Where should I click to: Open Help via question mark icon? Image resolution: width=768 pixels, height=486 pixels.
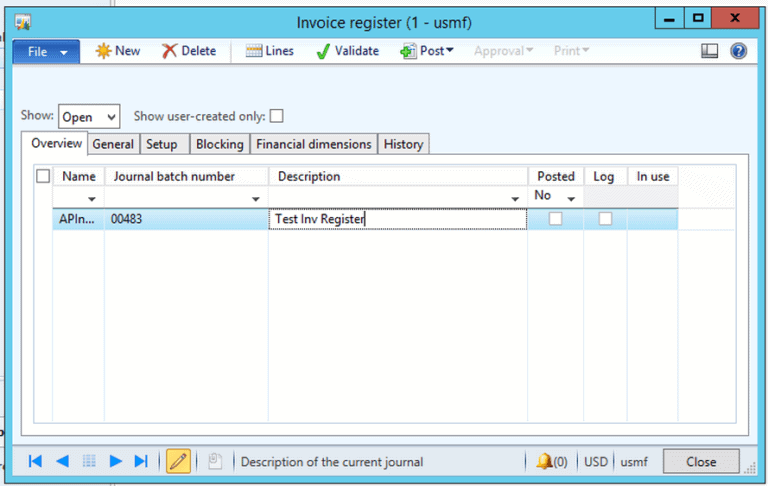[739, 51]
